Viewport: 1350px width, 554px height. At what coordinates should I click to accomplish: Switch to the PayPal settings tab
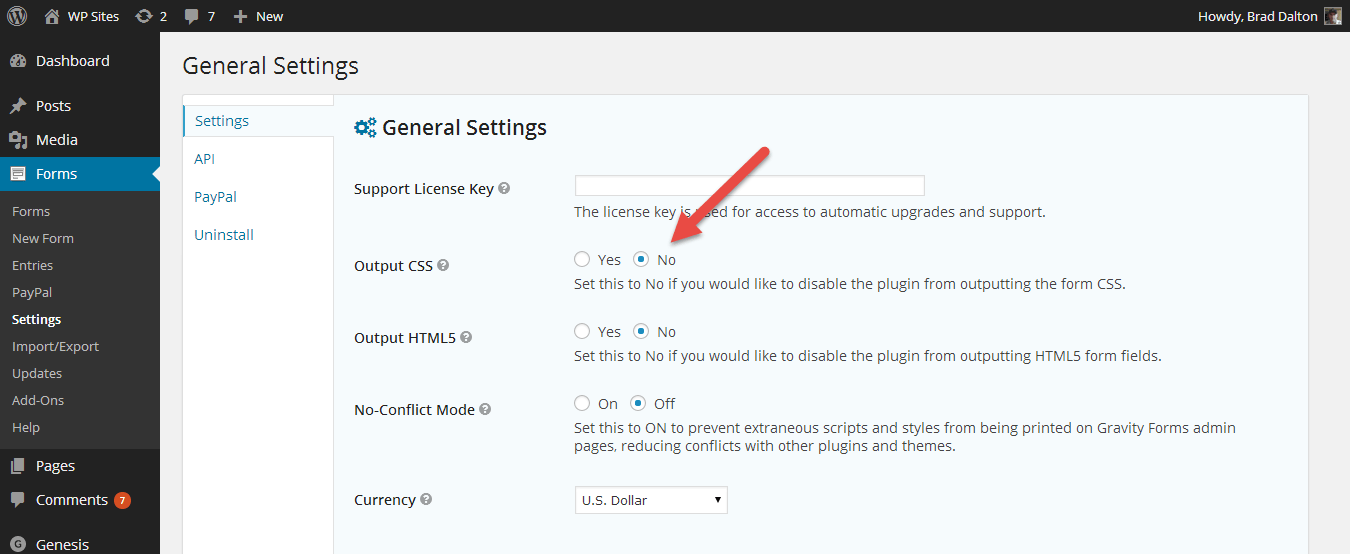tap(215, 197)
